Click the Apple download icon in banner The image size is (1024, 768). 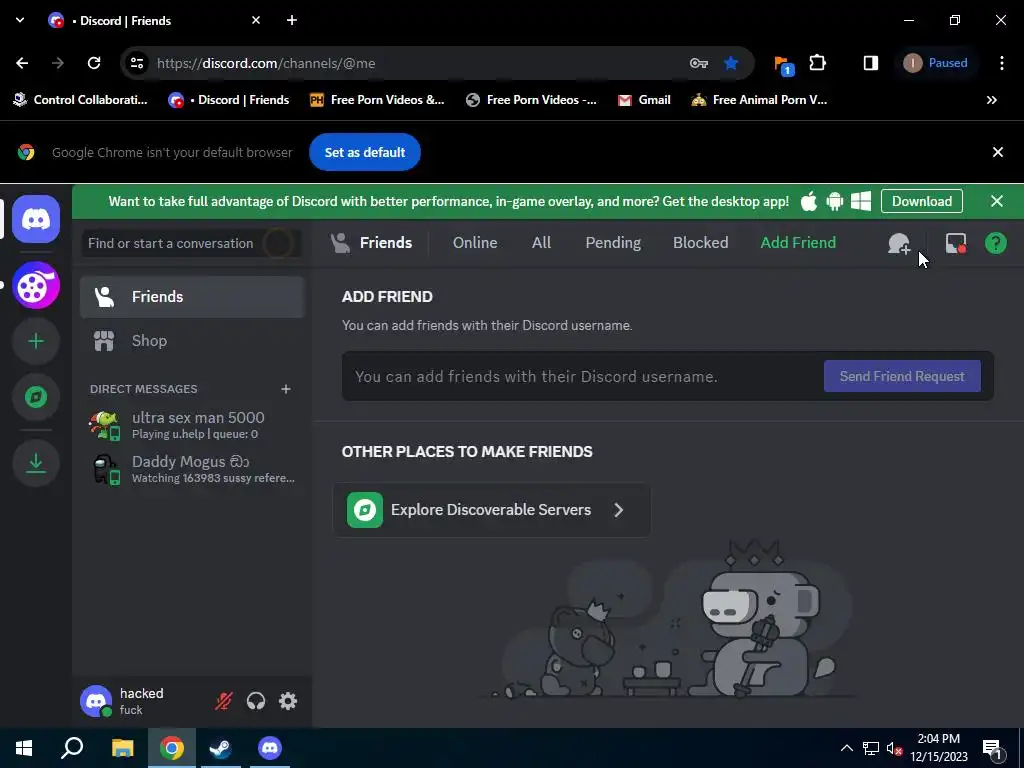(808, 201)
